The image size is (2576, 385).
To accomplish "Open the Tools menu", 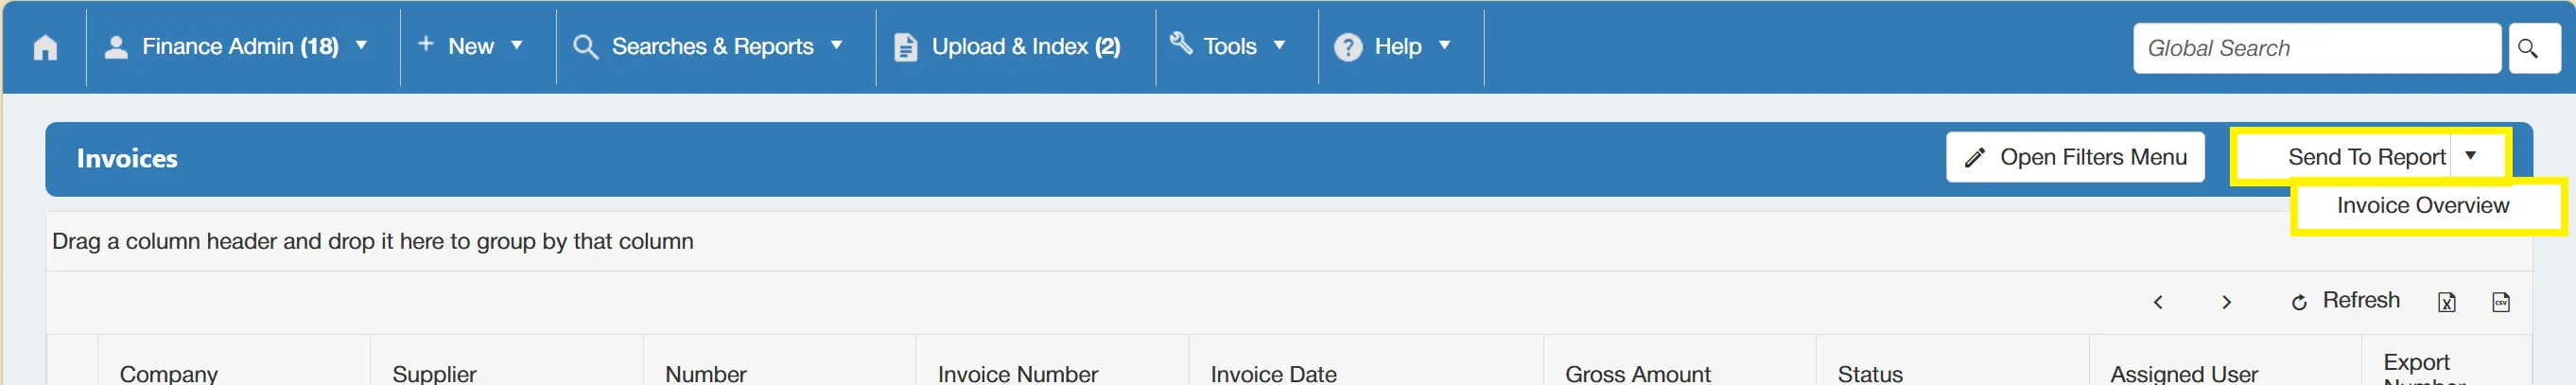I will (x=1228, y=46).
